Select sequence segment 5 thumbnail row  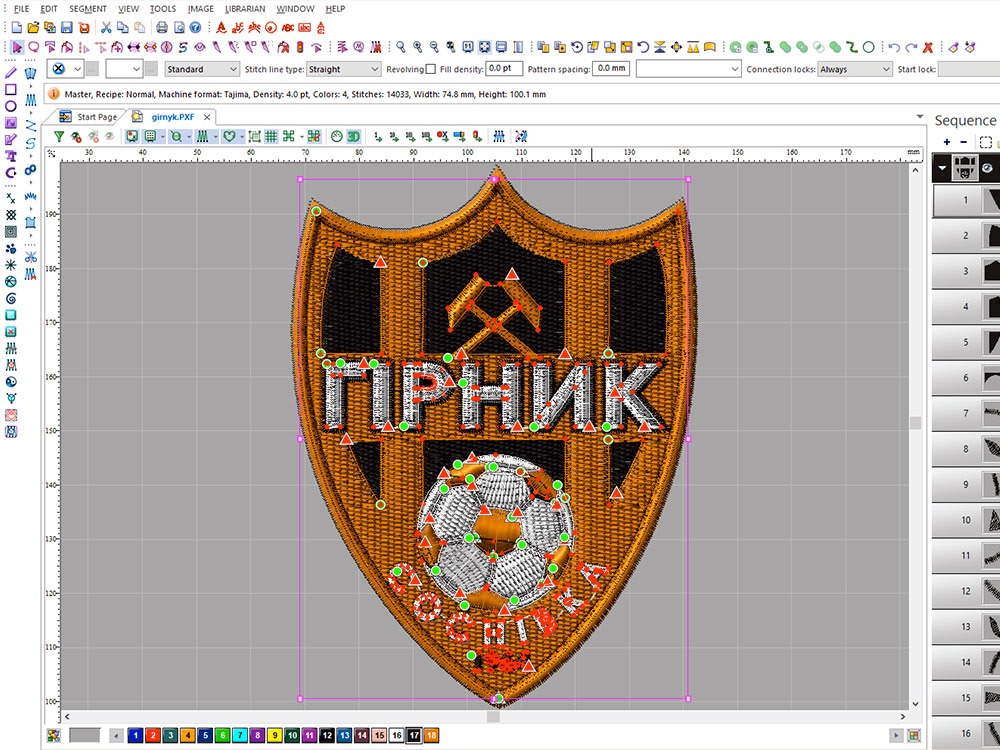click(966, 342)
